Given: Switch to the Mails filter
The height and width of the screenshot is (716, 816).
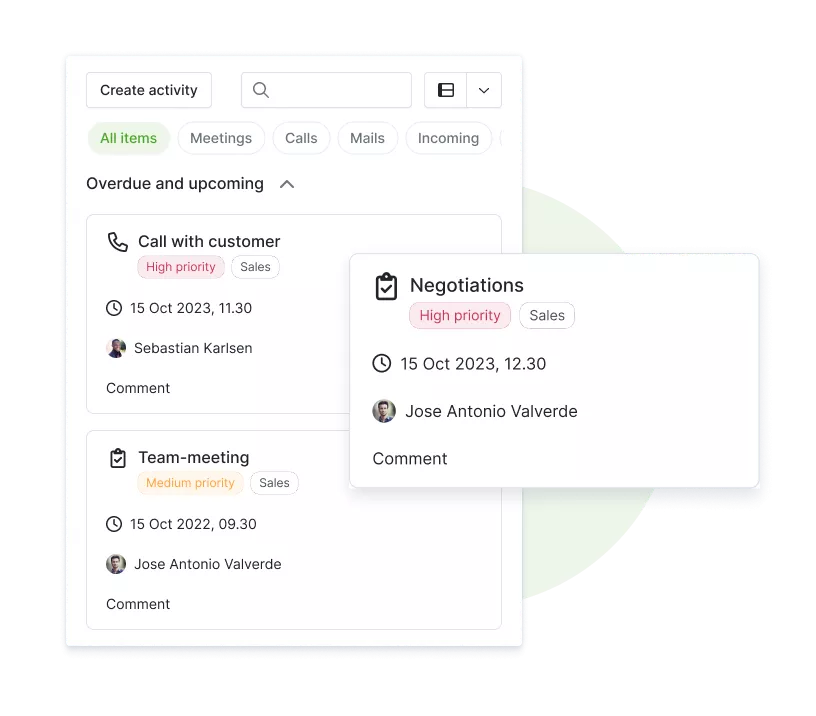Looking at the screenshot, I should [367, 138].
